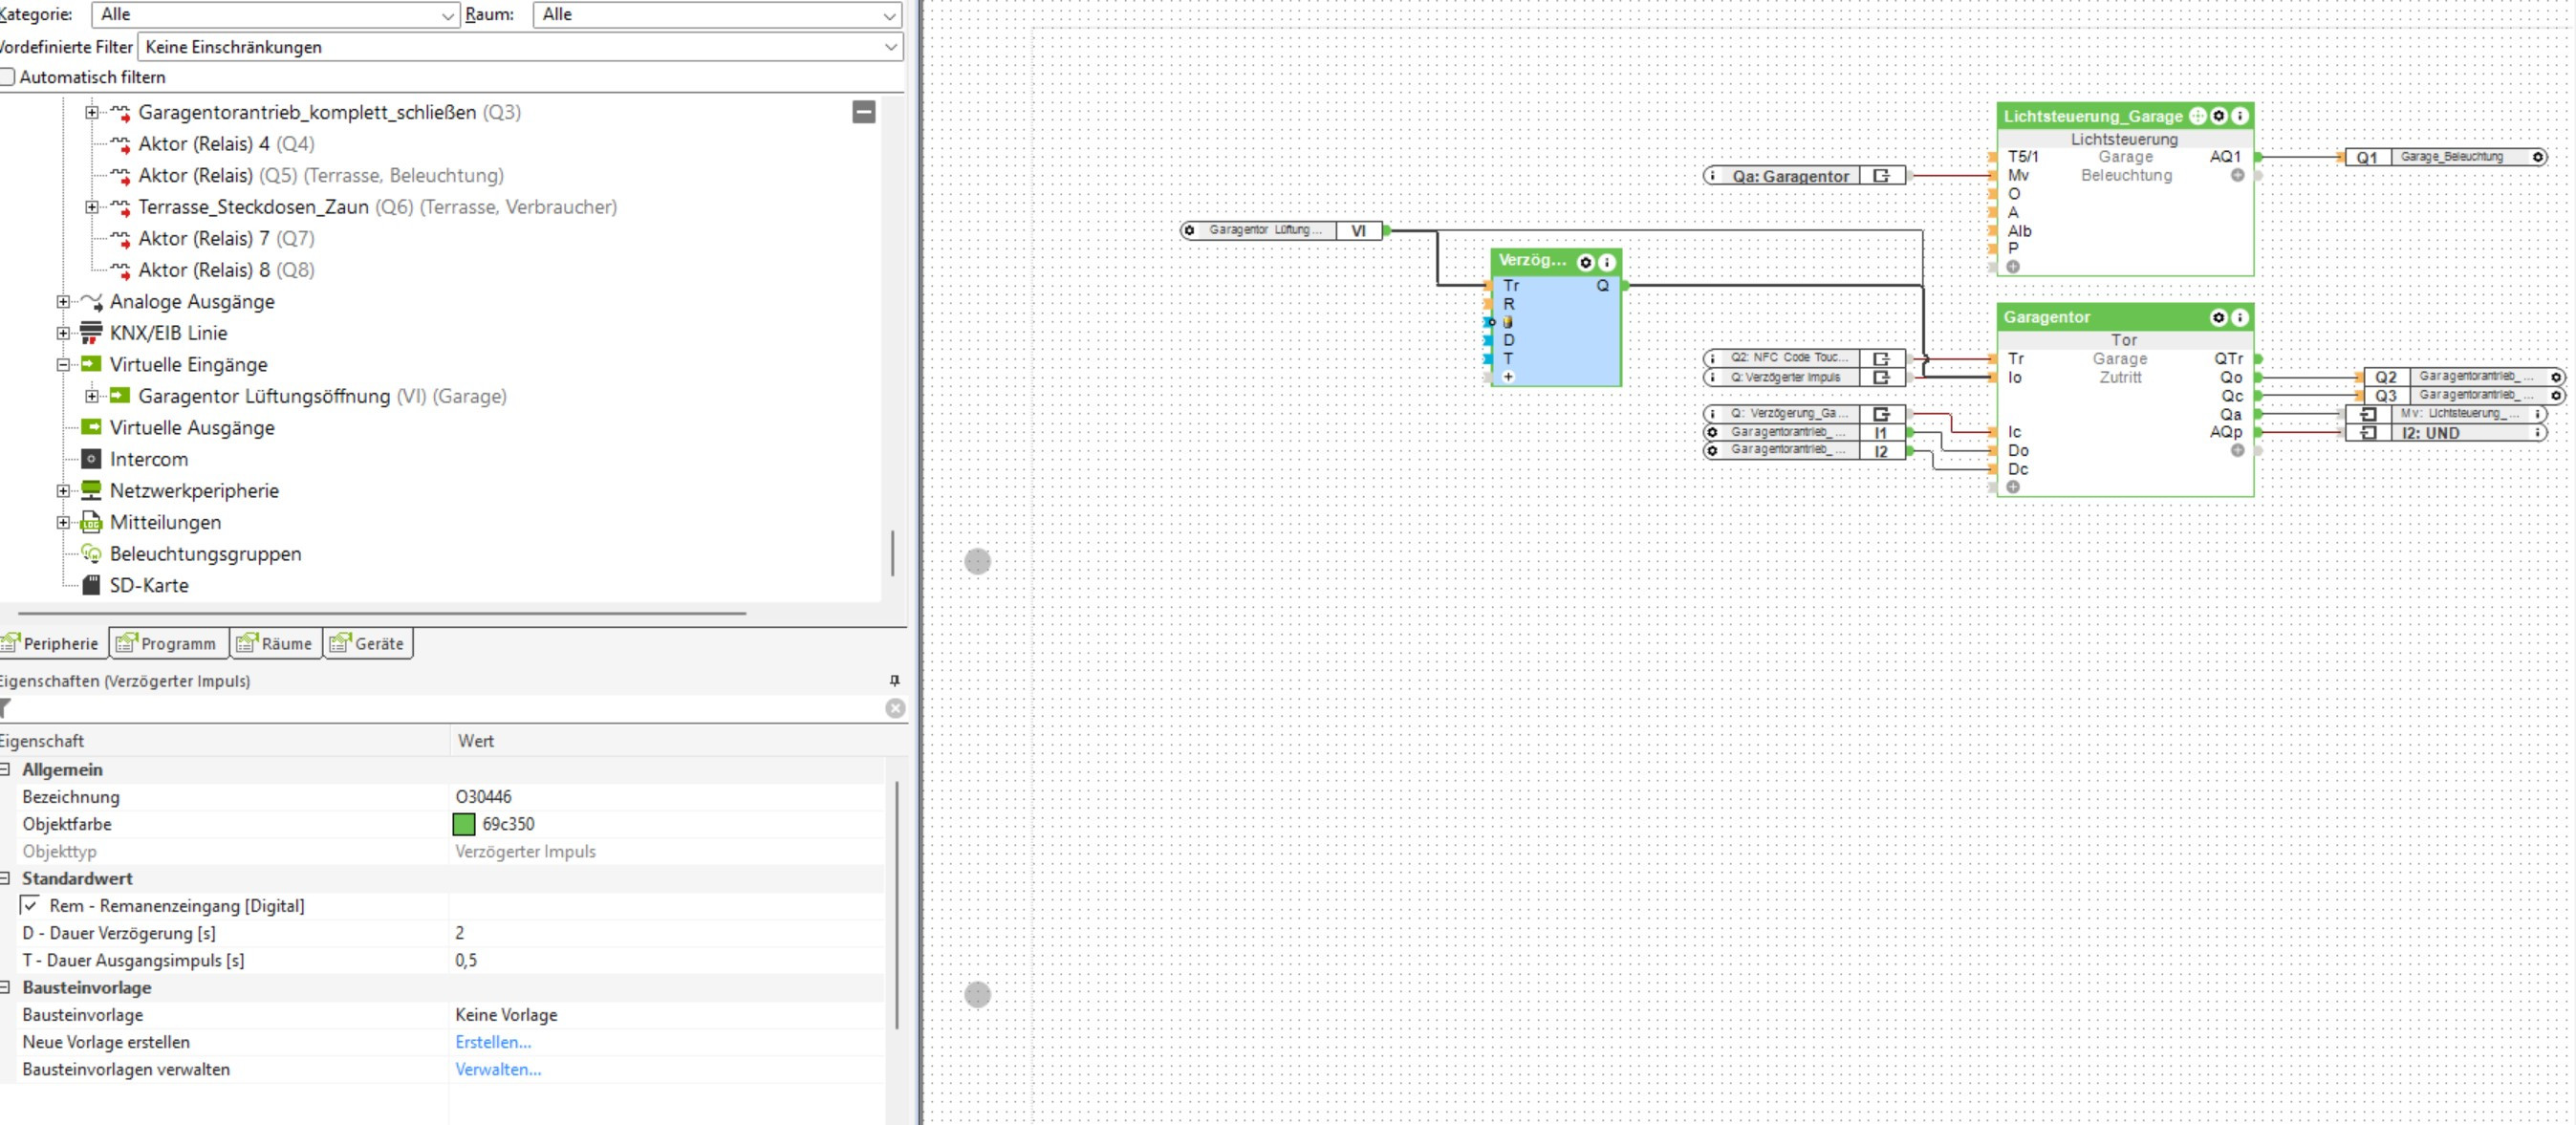The height and width of the screenshot is (1125, 2576).
Task: Click move handle icon on Lichtsteuerung_Garage block
Action: point(2197,116)
